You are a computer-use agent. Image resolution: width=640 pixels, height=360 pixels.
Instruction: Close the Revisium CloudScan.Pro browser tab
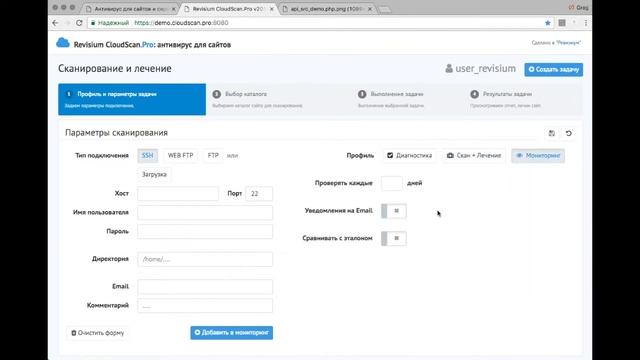pyautogui.click(x=271, y=9)
